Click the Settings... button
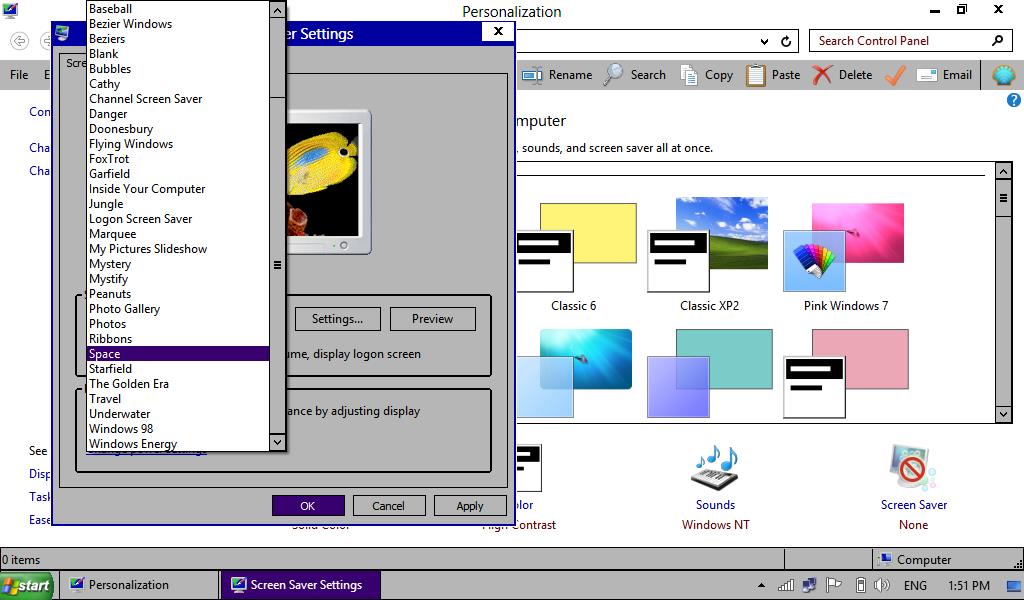This screenshot has width=1024, height=600. point(338,319)
